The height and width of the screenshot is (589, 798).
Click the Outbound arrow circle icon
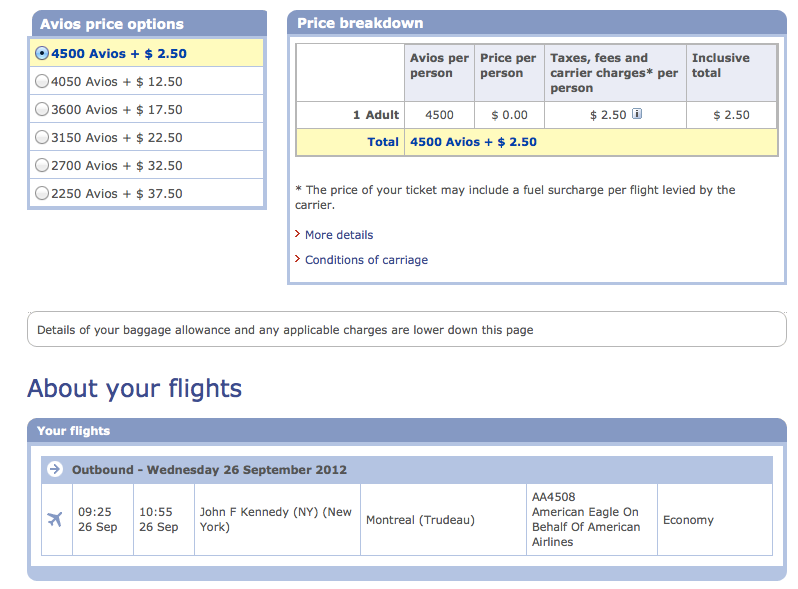click(54, 469)
